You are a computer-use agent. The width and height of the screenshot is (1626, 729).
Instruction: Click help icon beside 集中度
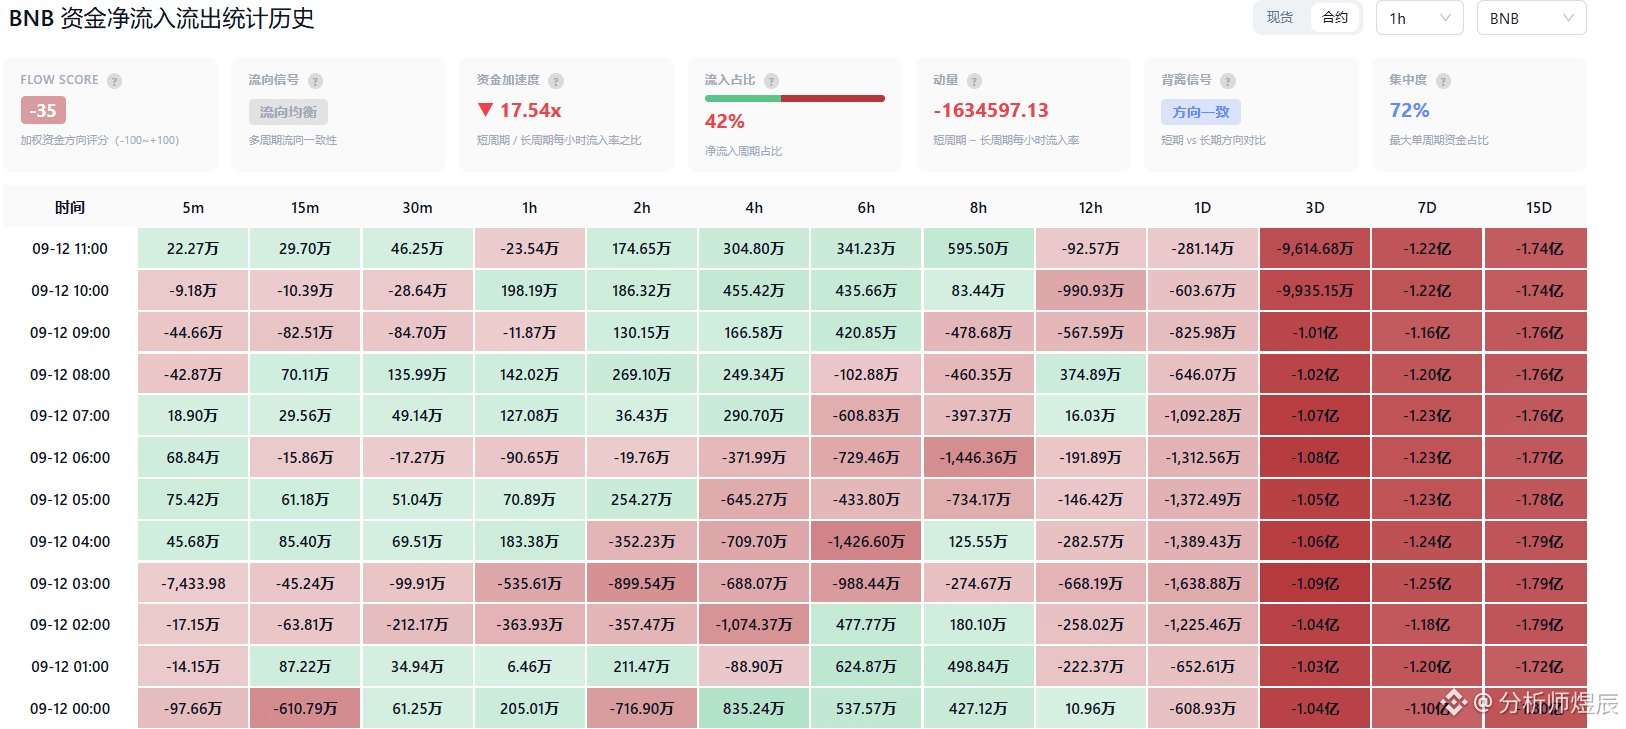coord(1443,81)
